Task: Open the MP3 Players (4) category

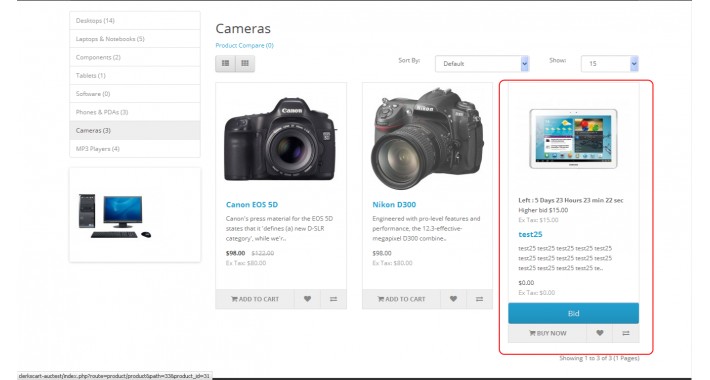Action: pyautogui.click(x=135, y=149)
